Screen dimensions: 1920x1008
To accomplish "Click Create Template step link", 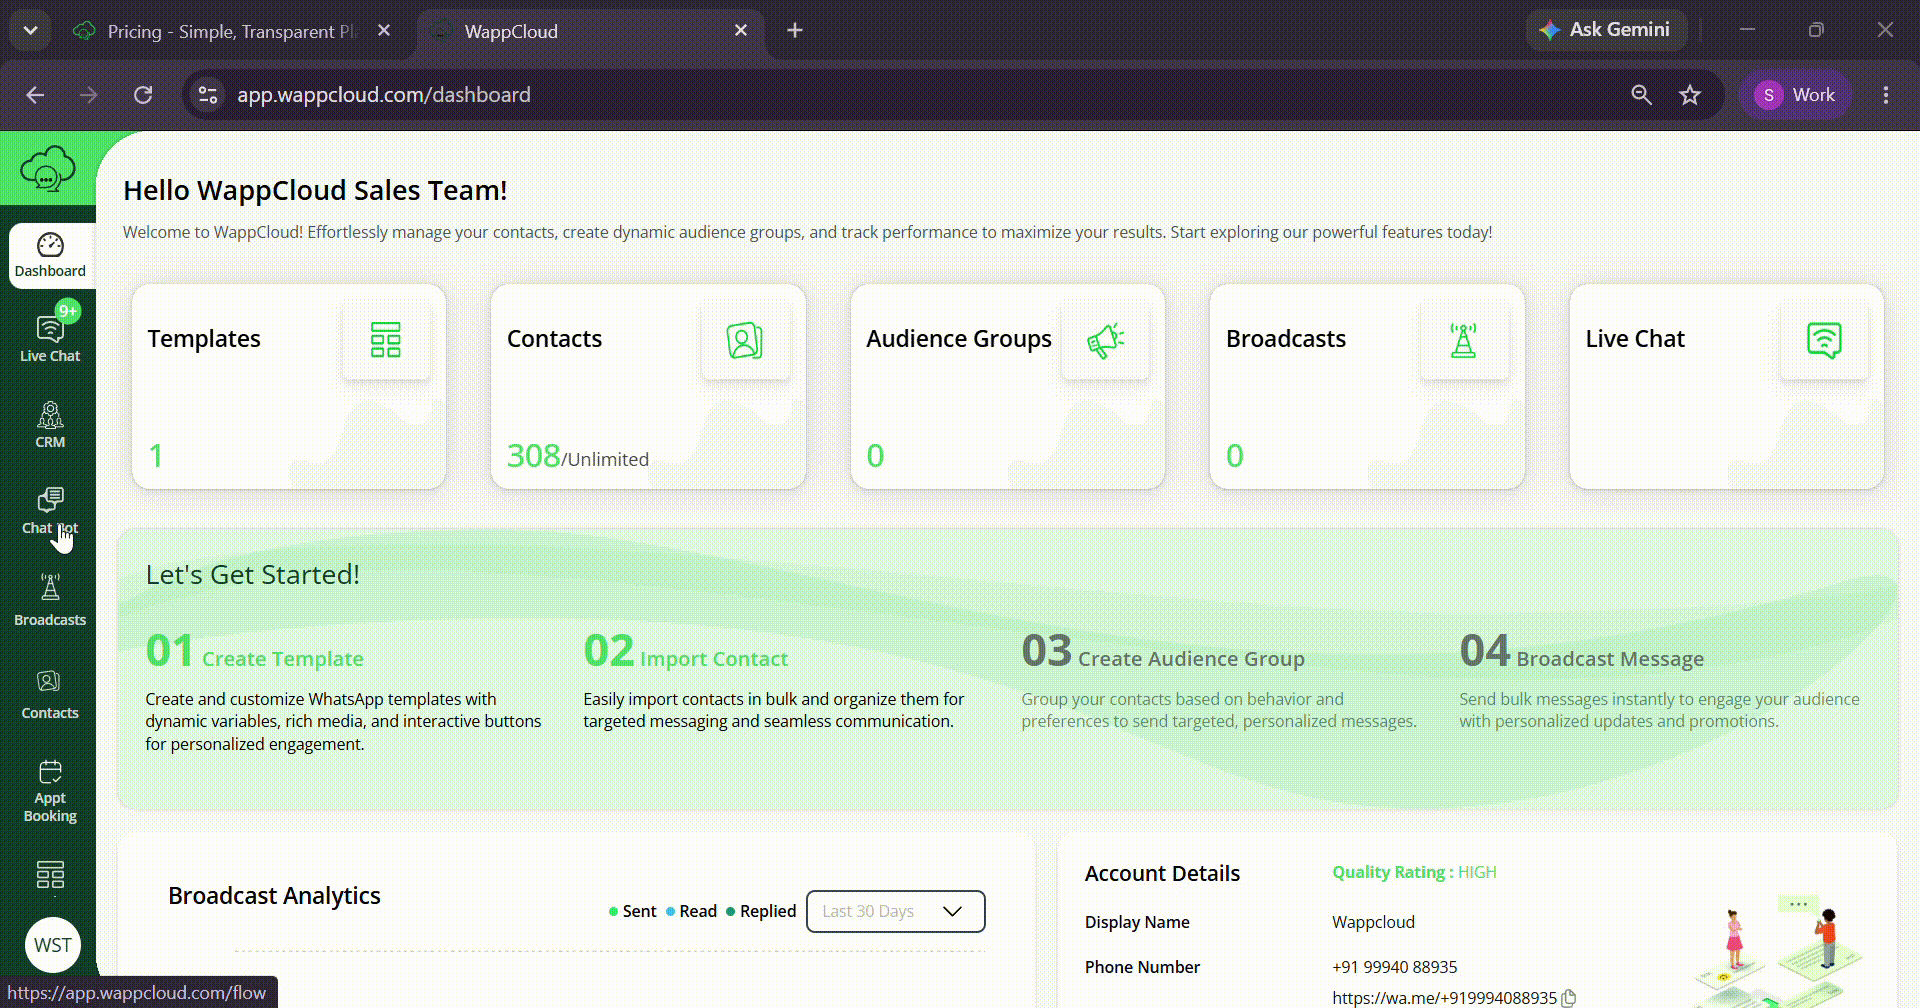I will tap(283, 659).
